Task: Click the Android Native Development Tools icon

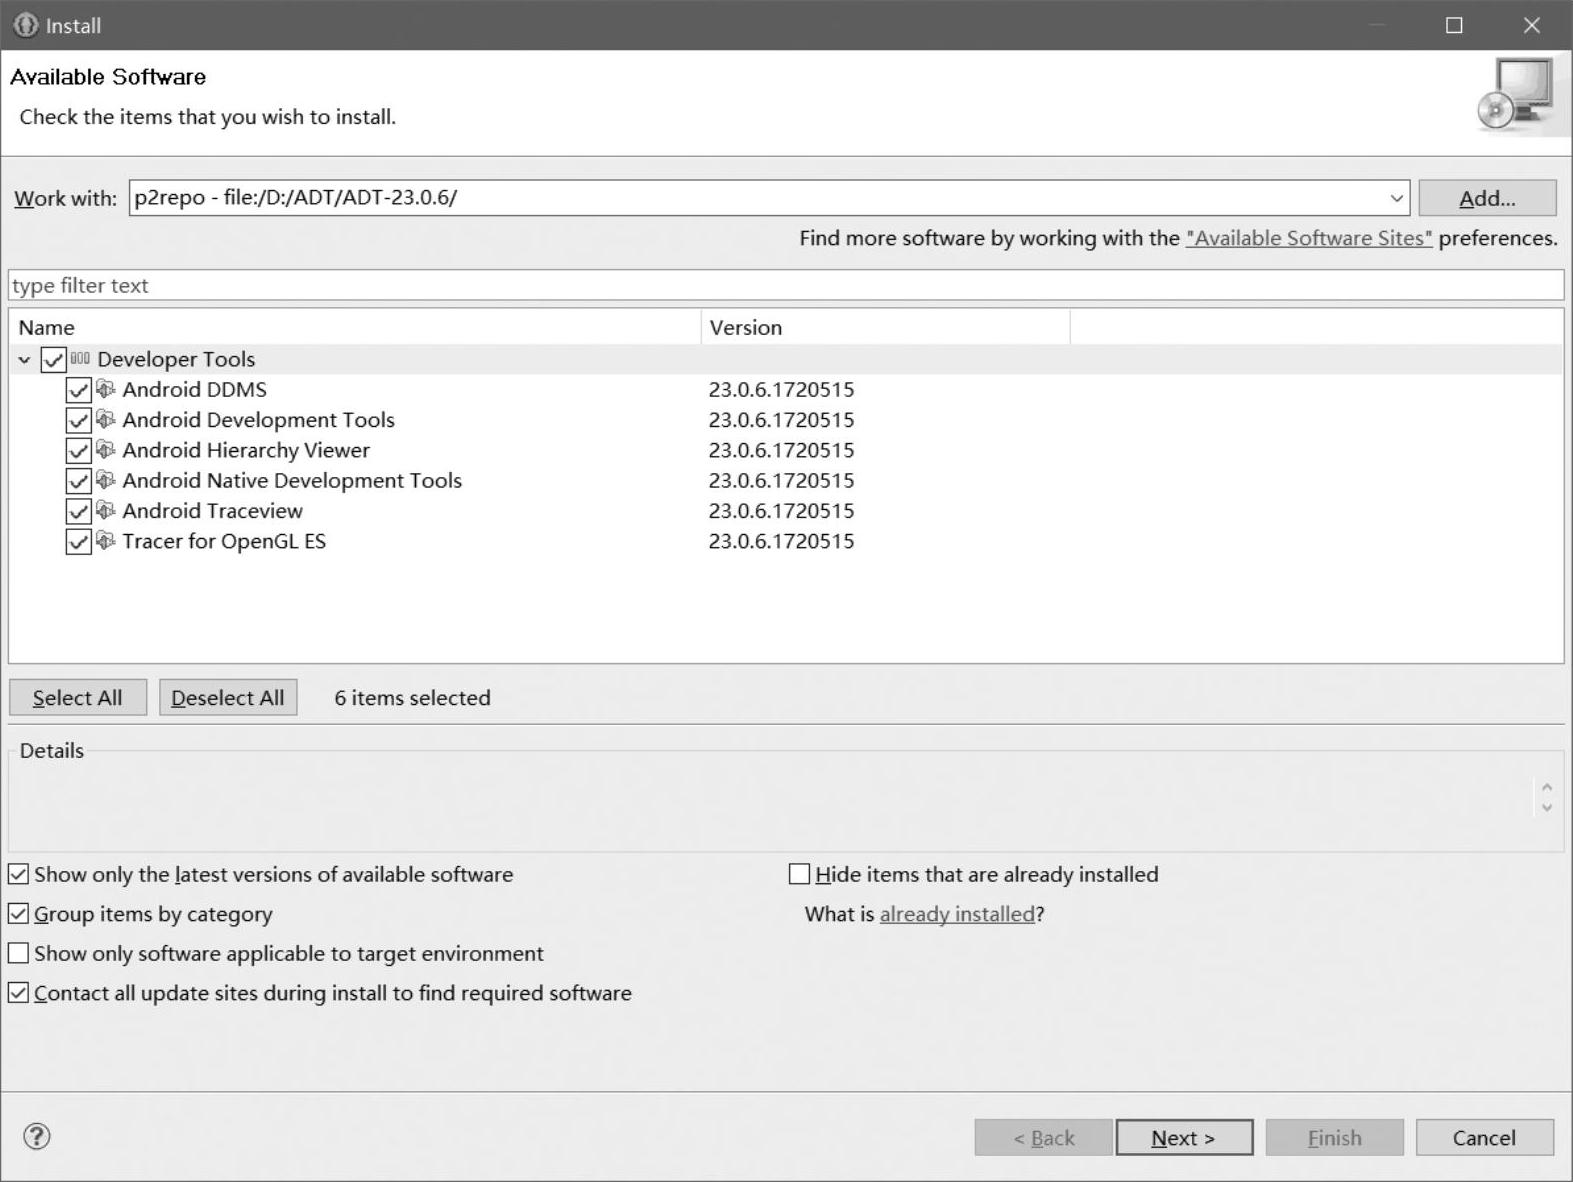Action: tap(106, 480)
